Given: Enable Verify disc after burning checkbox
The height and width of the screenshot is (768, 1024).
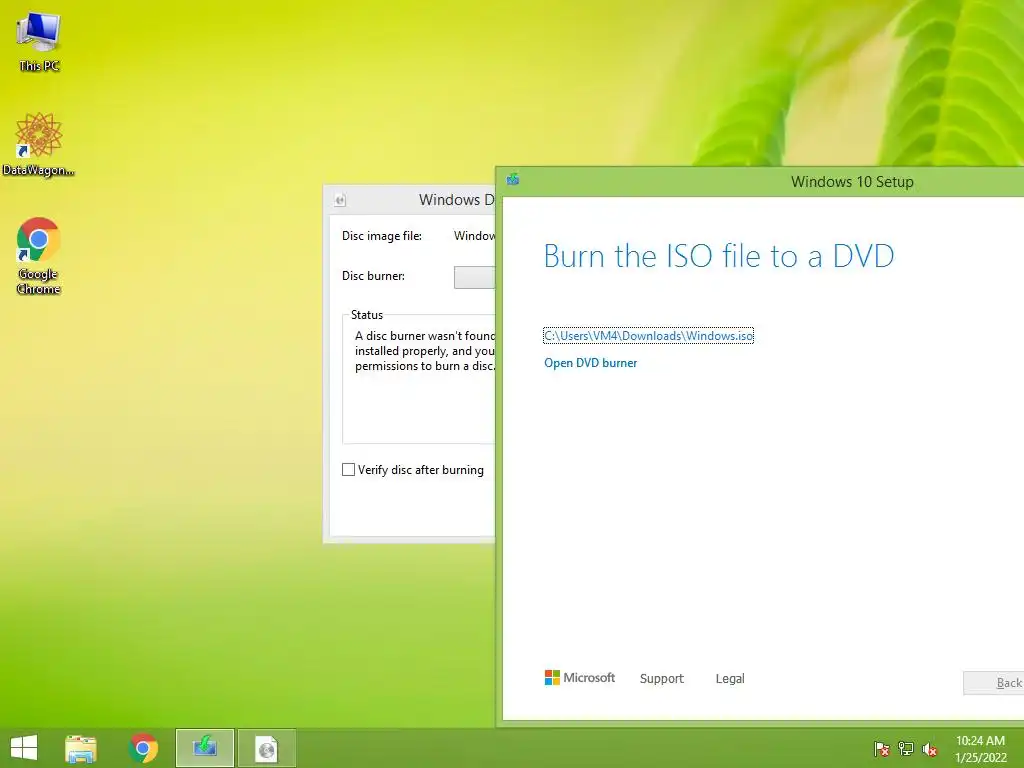Looking at the screenshot, I should coord(349,470).
